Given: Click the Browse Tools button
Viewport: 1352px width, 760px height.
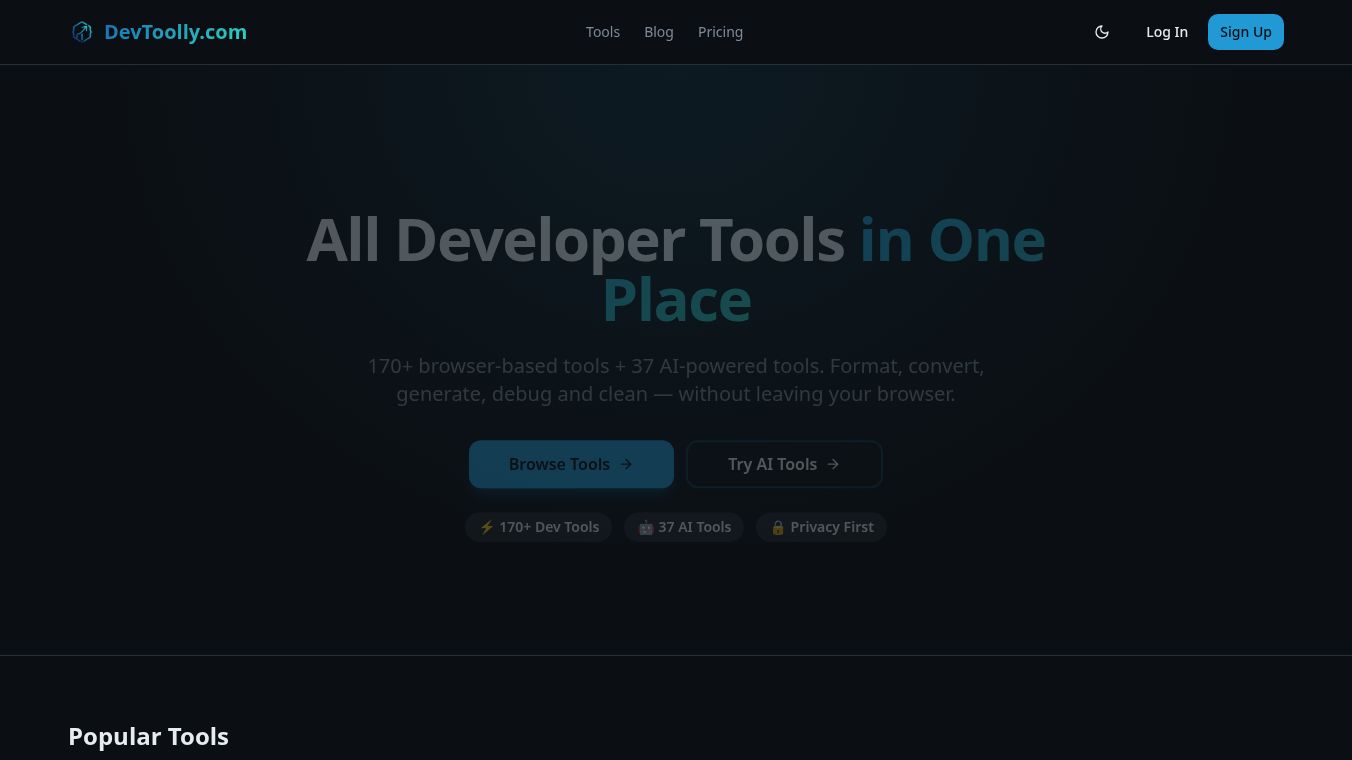Looking at the screenshot, I should click(x=571, y=464).
